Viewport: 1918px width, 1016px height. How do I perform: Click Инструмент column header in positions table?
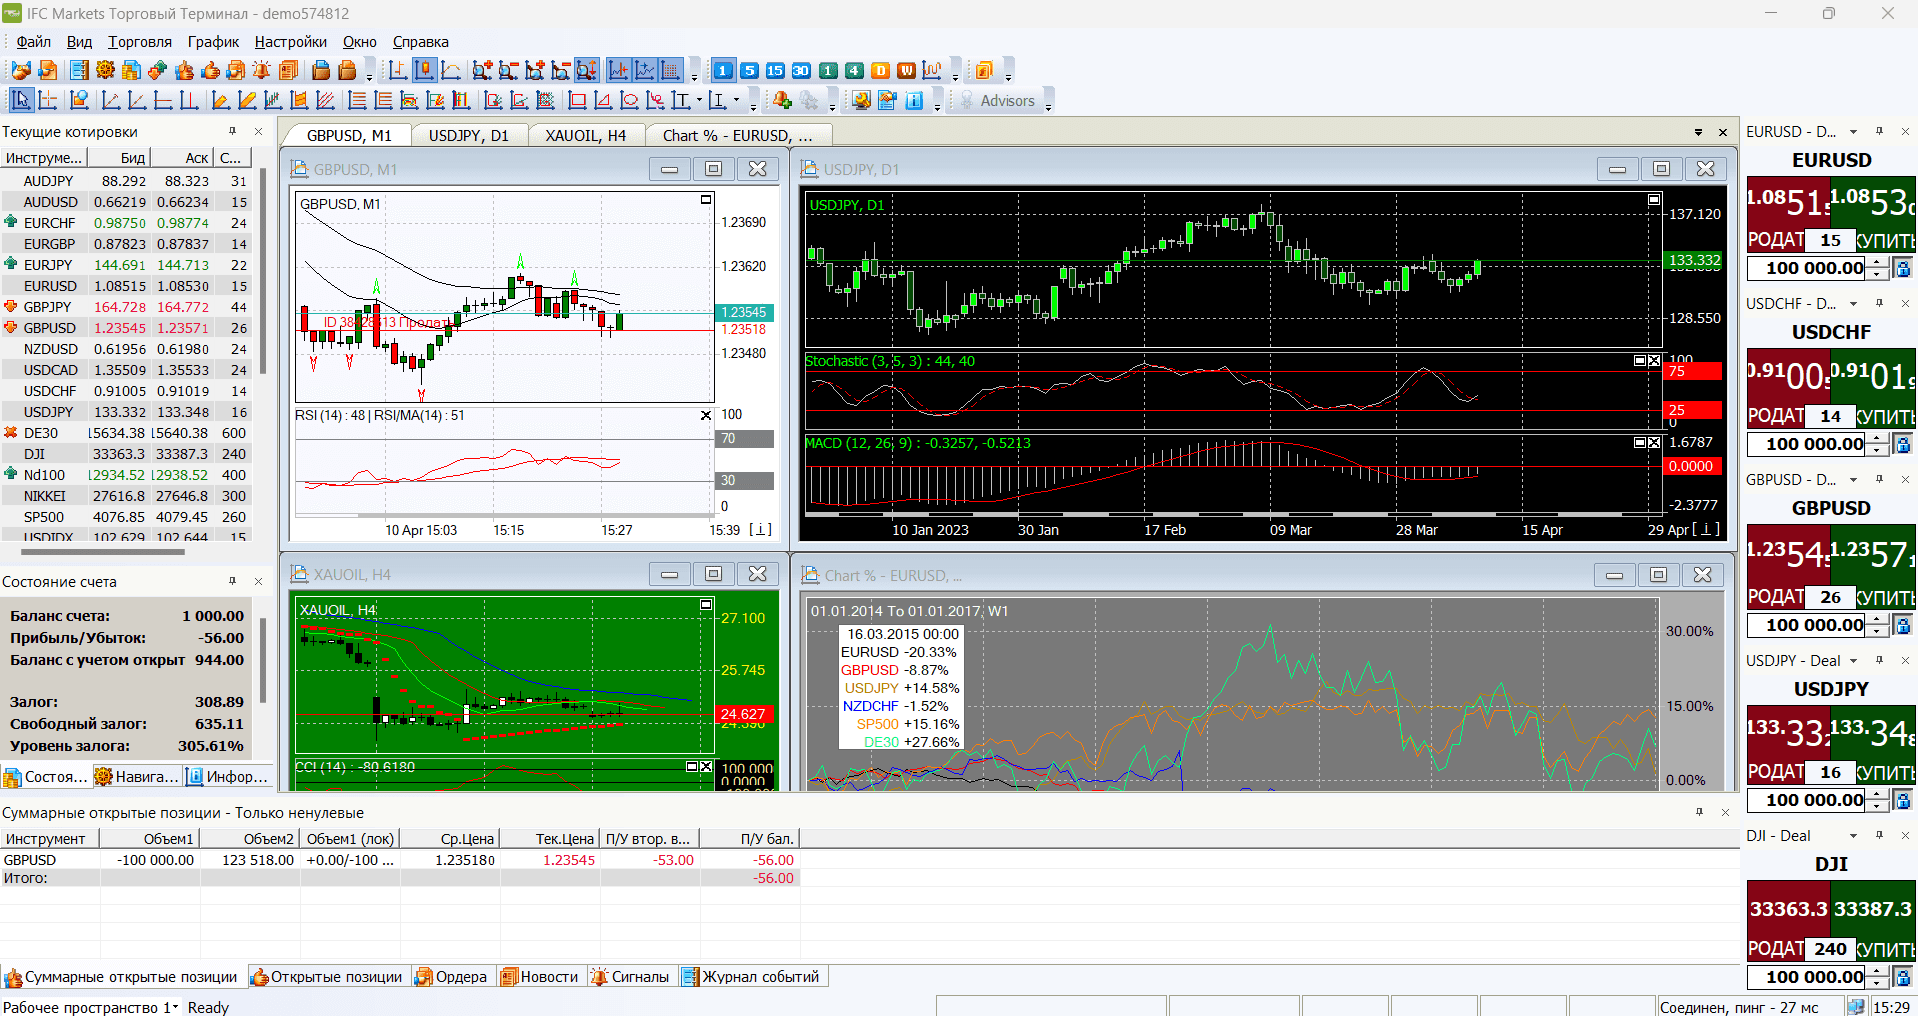(50, 839)
